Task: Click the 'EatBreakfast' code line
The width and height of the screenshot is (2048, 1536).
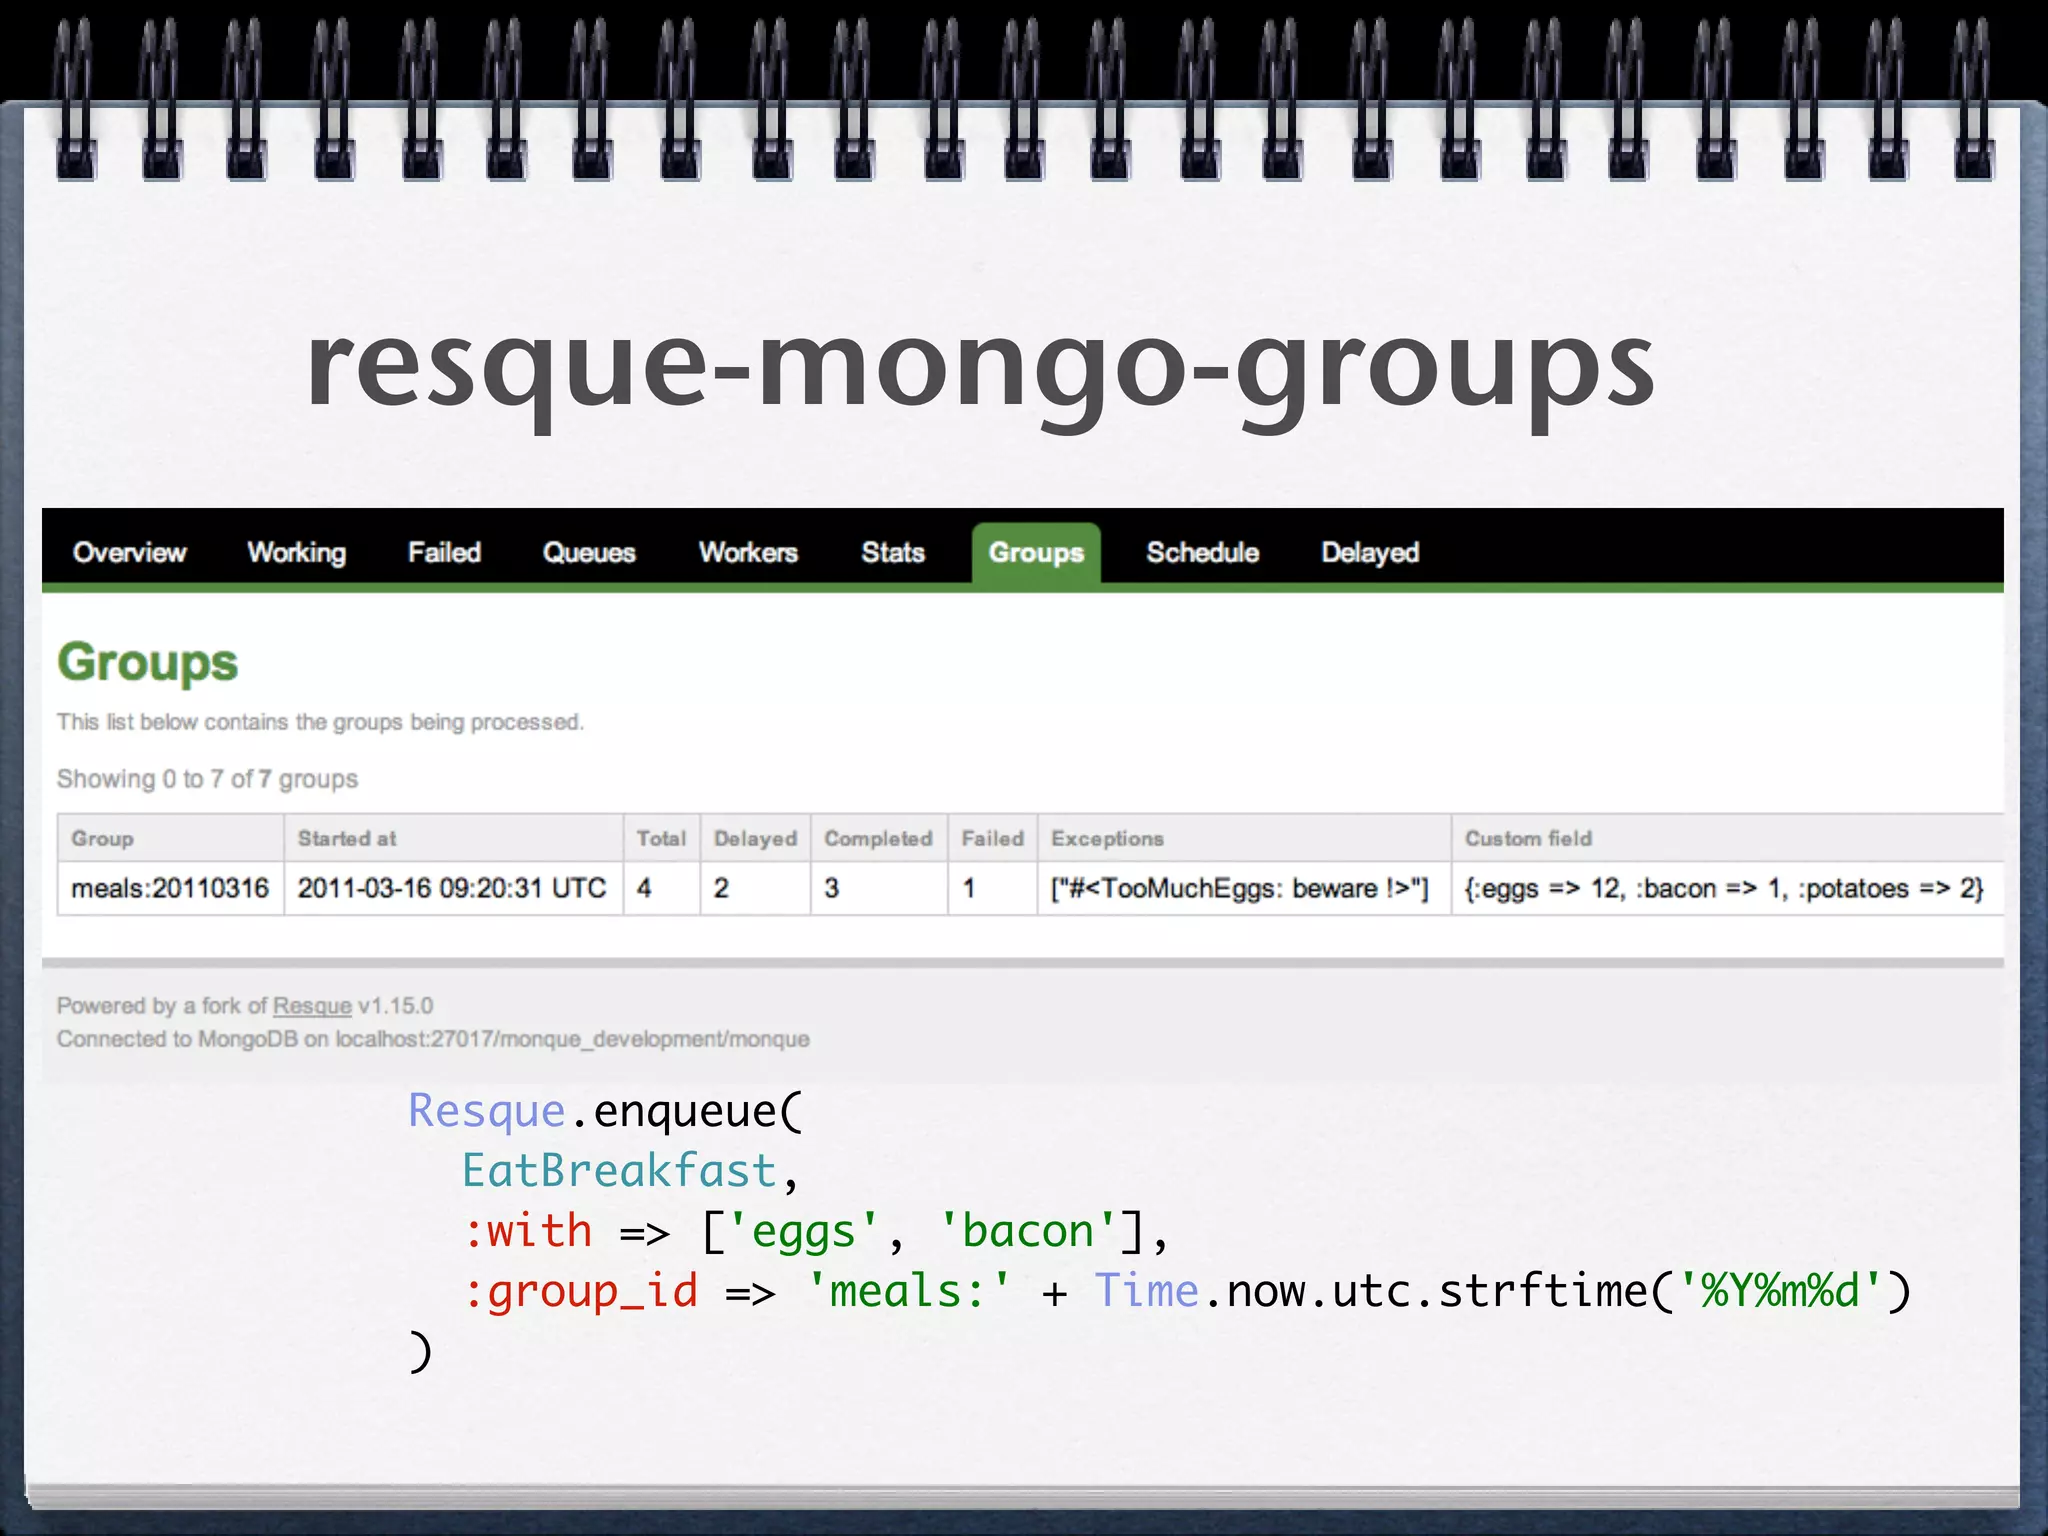Action: pyautogui.click(x=629, y=1171)
